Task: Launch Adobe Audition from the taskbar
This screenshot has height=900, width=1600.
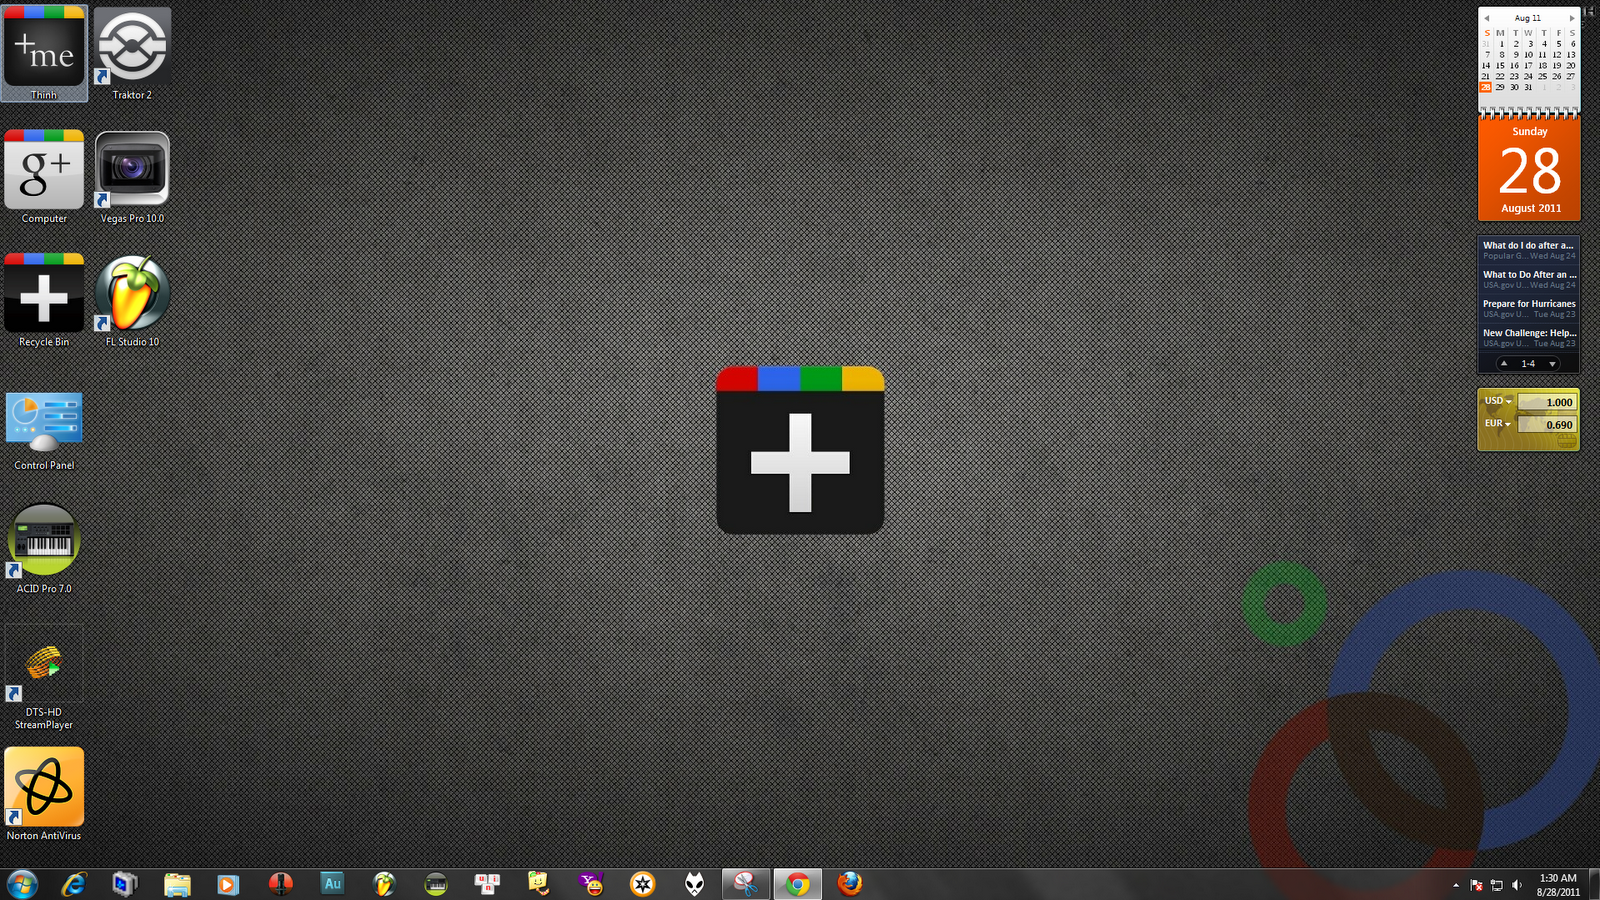Action: coord(333,884)
